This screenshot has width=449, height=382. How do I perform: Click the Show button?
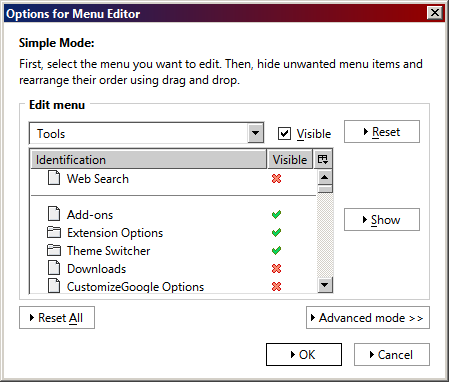pyautogui.click(x=382, y=220)
